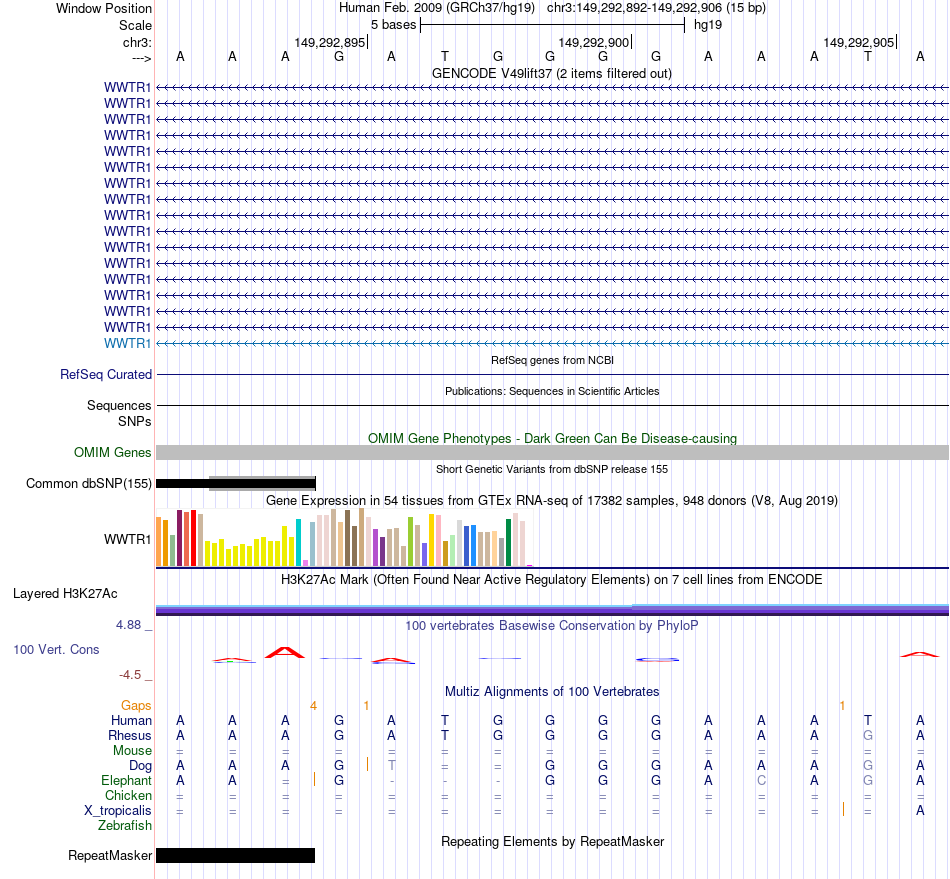Screen dimensions: 950x879
Task: Click the purple Layered H3K27Ac signal band
Action: [553, 610]
